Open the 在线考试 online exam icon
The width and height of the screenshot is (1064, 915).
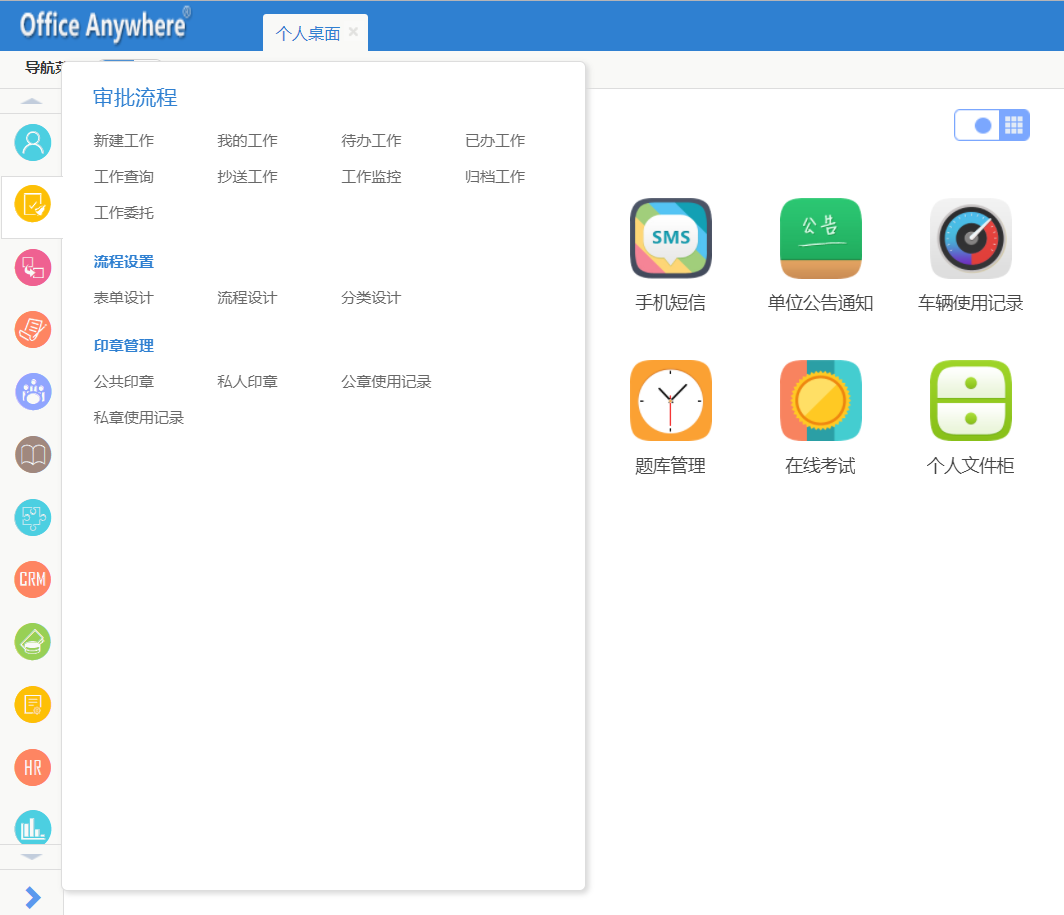(x=820, y=400)
